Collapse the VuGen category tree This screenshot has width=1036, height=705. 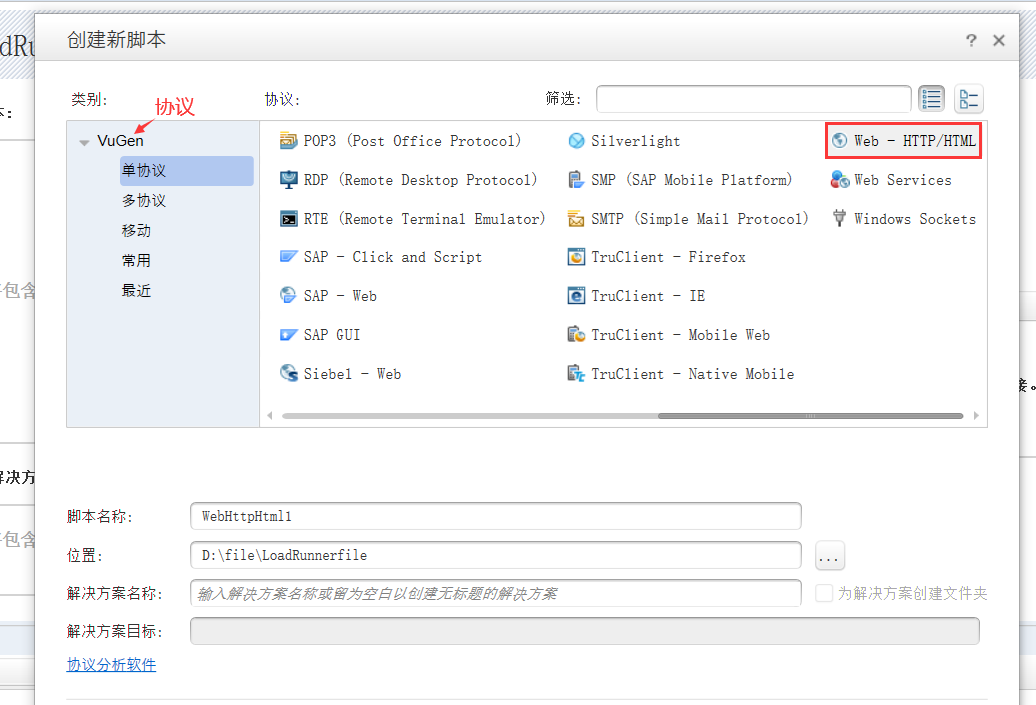84,142
